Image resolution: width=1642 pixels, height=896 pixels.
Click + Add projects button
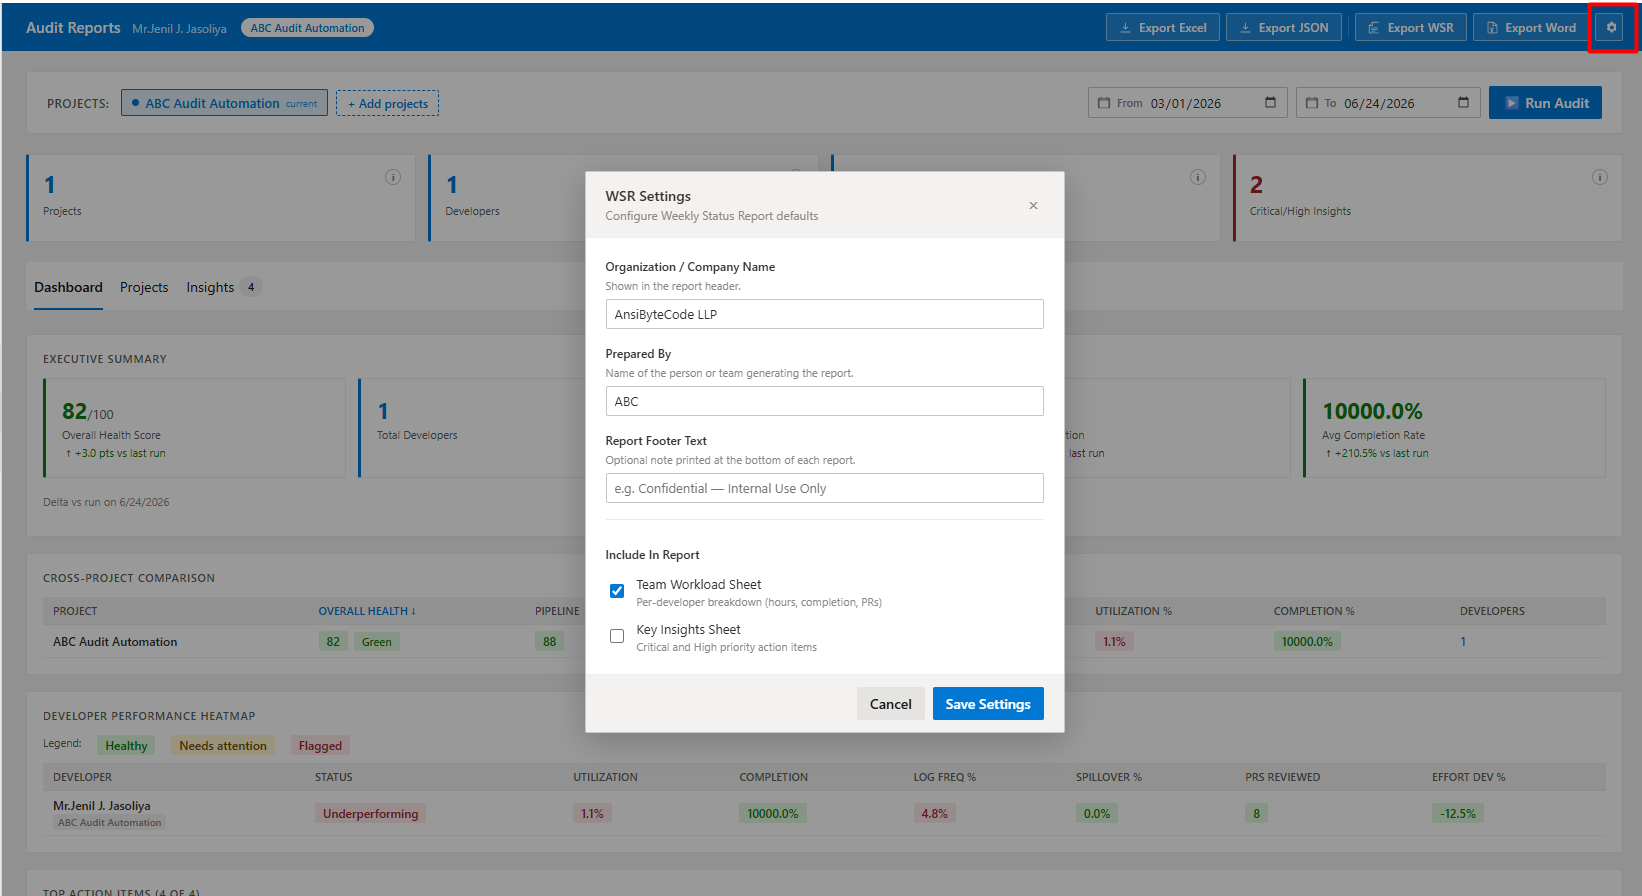coord(387,103)
